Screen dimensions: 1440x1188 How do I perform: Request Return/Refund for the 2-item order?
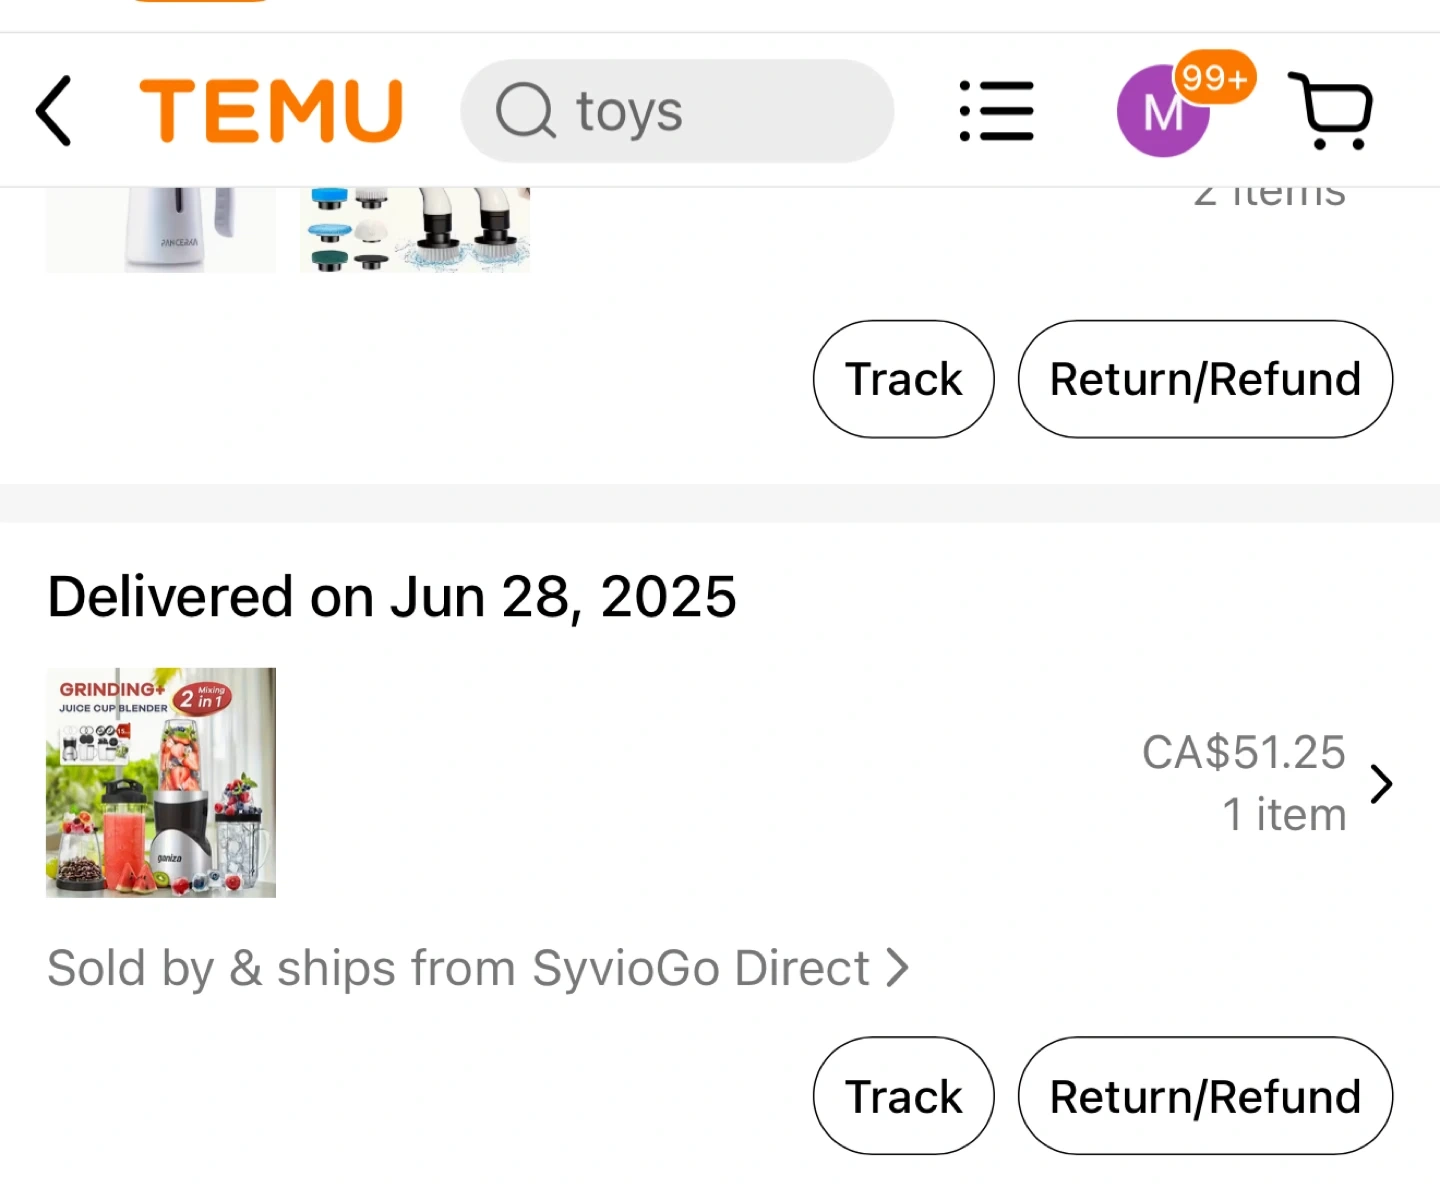click(1205, 379)
